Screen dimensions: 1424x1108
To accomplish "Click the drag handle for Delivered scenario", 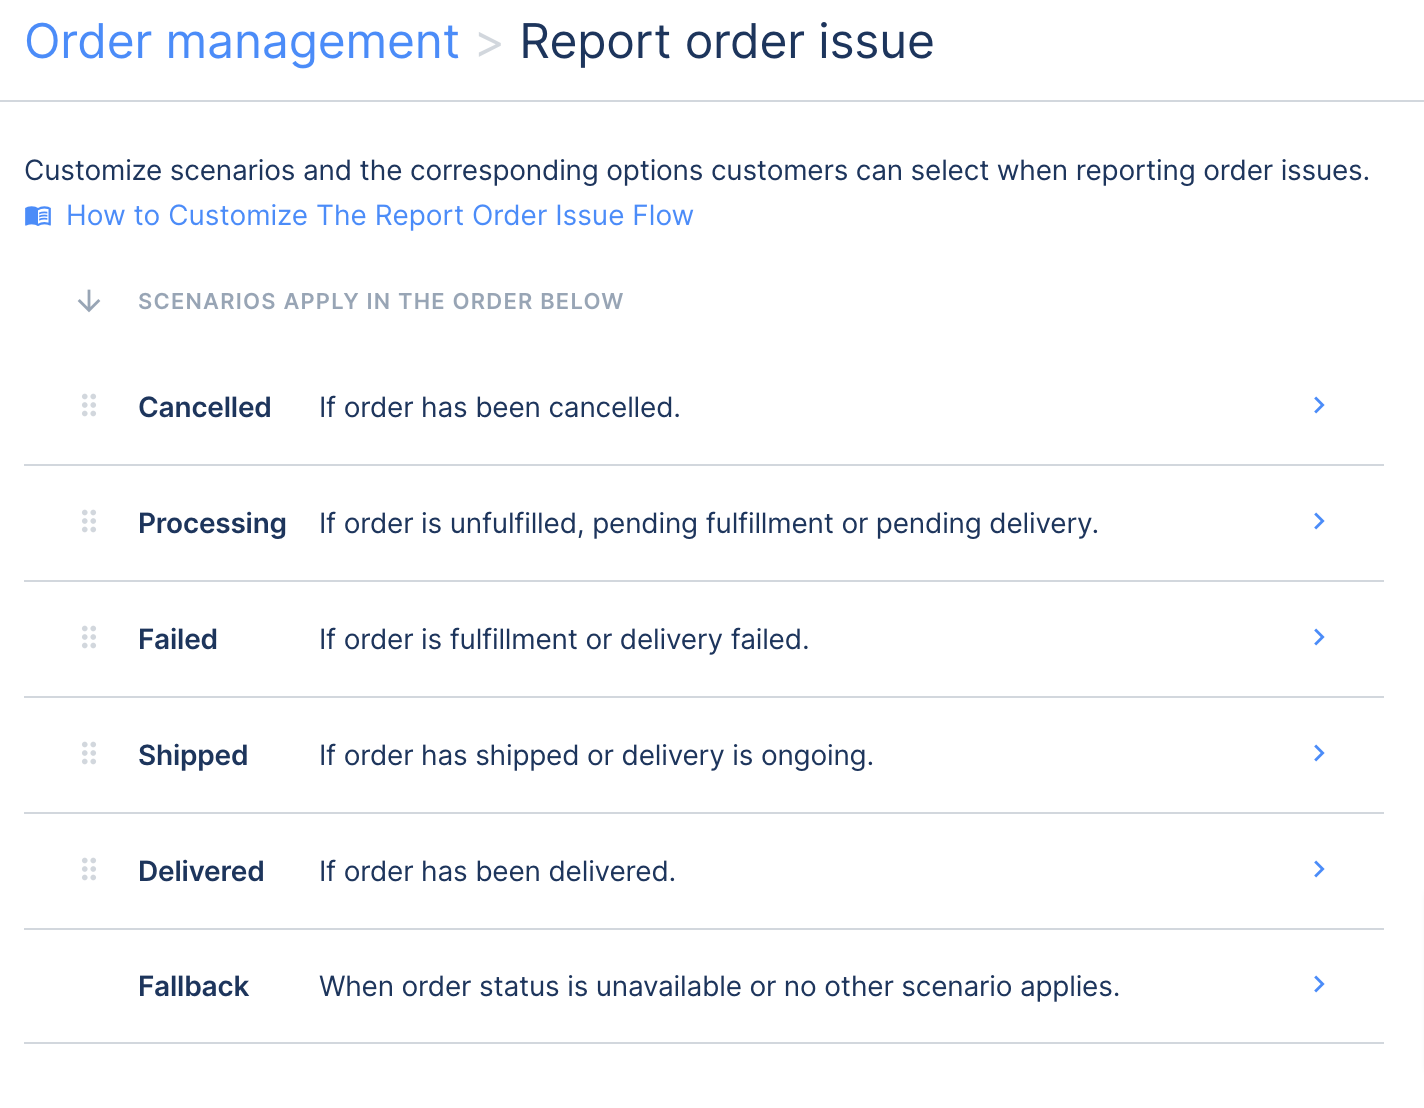I will (89, 869).
